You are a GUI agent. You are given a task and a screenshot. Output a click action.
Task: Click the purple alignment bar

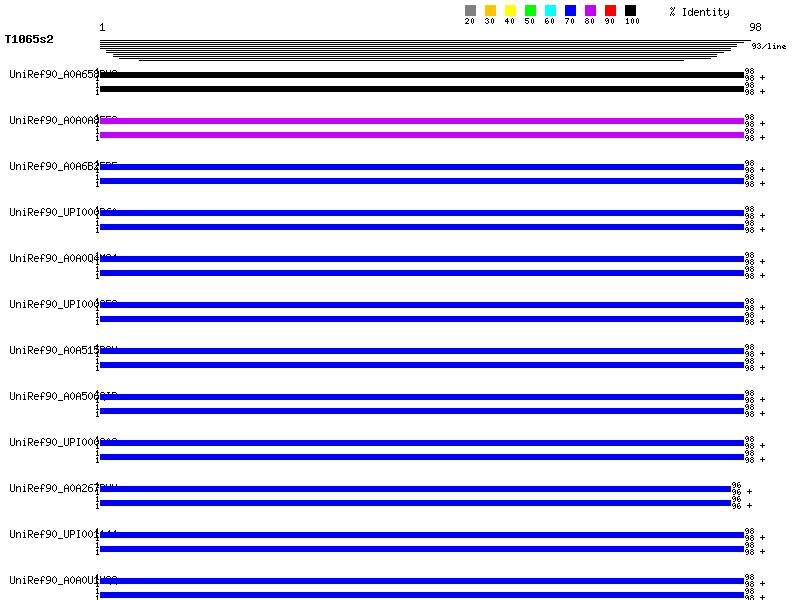[420, 121]
